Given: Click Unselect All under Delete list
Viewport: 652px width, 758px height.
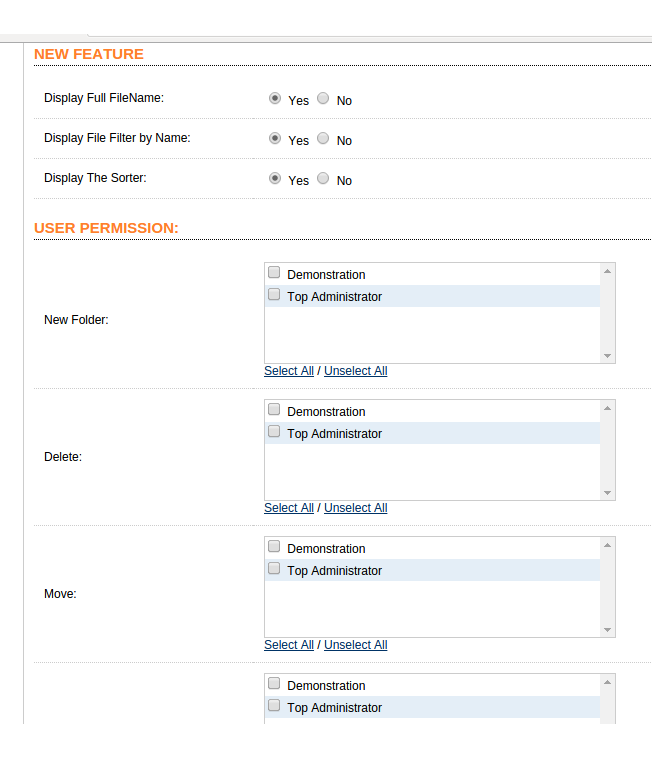Looking at the screenshot, I should click(356, 508).
